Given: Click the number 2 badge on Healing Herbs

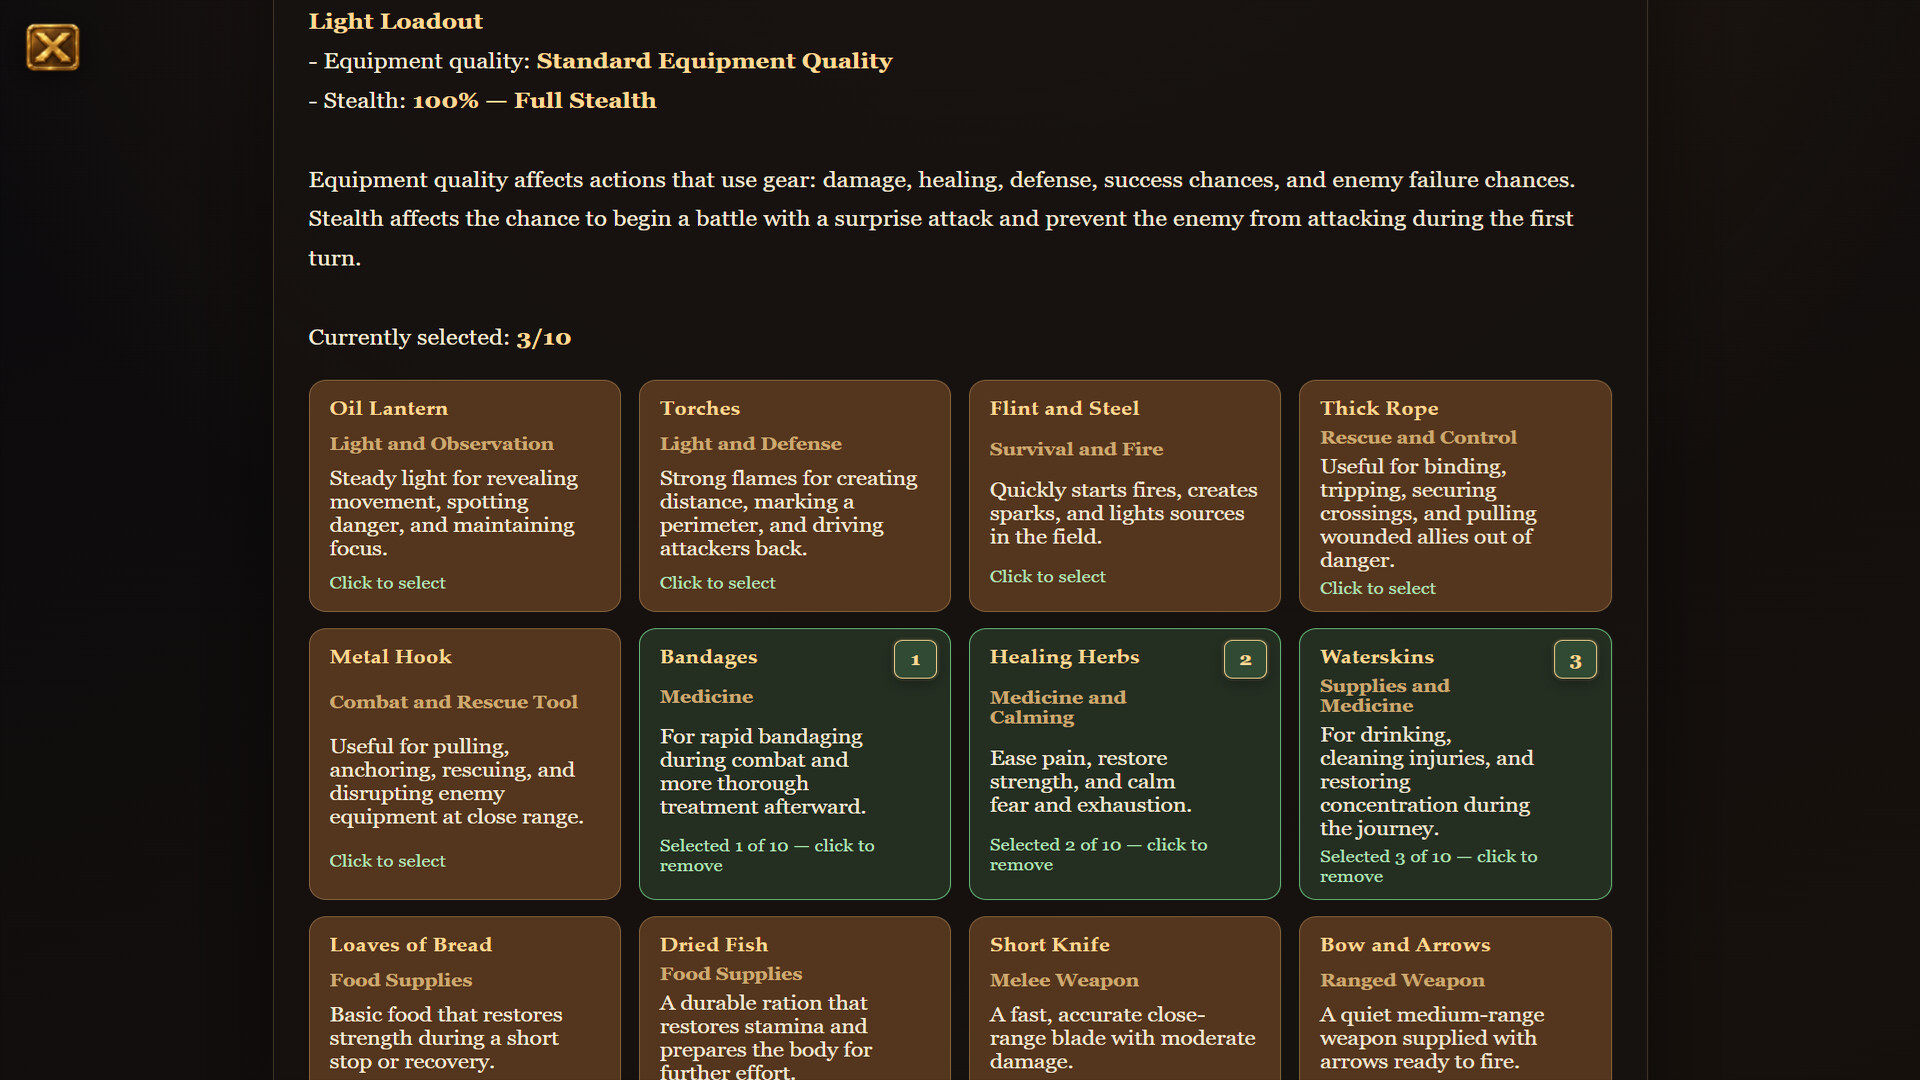Looking at the screenshot, I should coord(1245,659).
